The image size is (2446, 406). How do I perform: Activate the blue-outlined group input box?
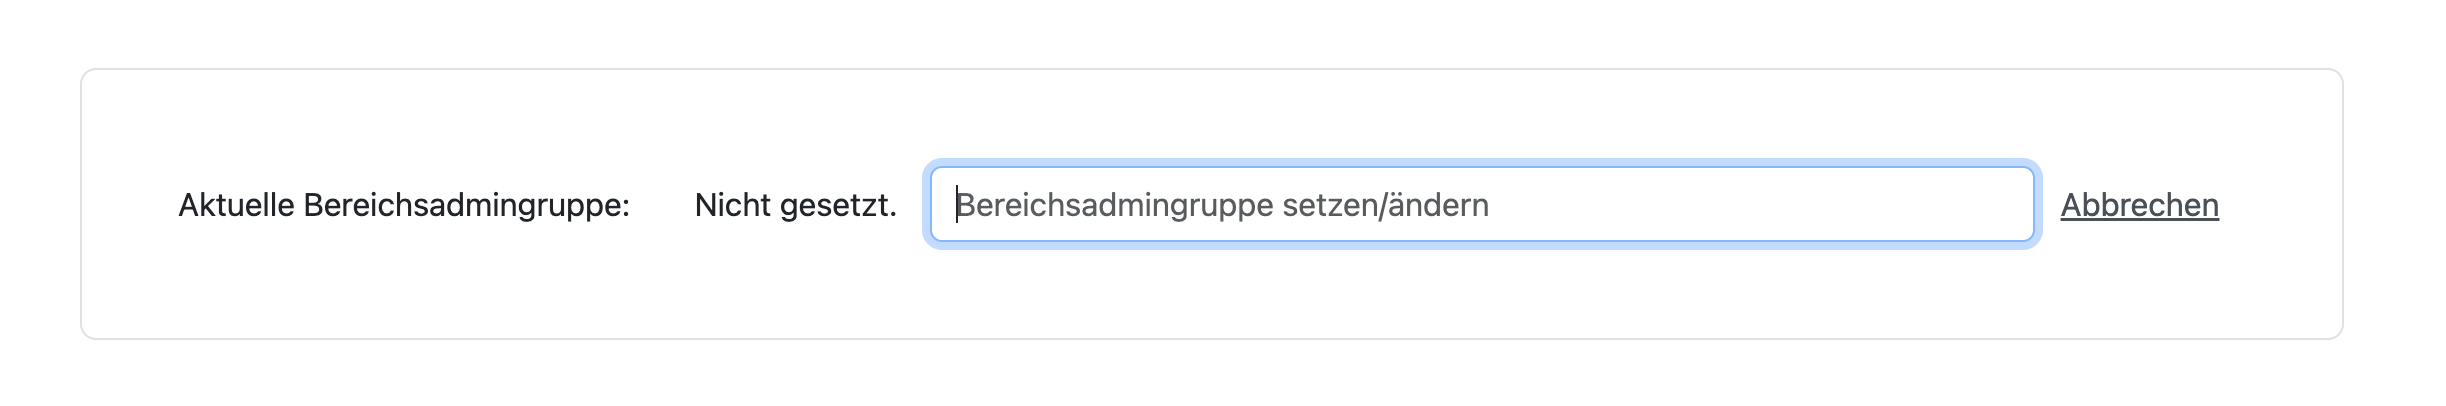point(1480,205)
